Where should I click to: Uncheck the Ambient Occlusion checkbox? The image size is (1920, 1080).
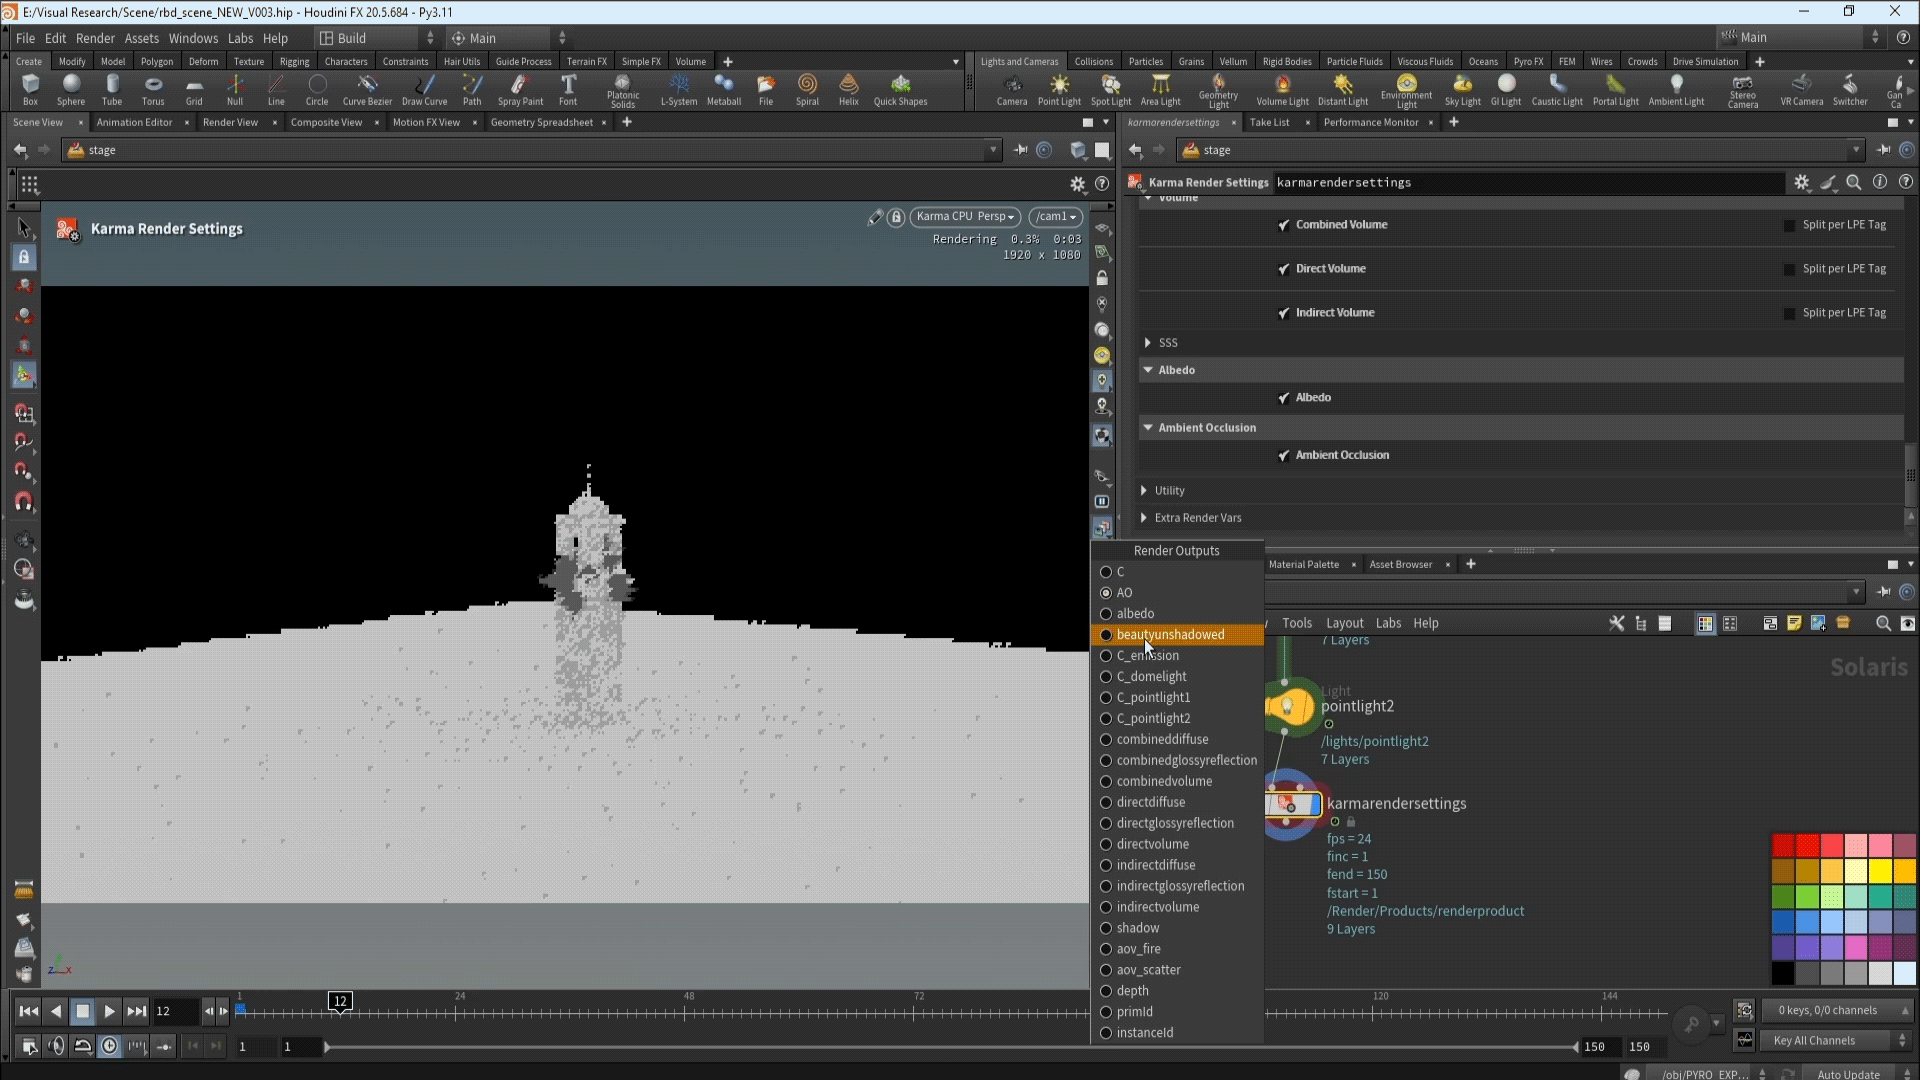click(x=1284, y=456)
